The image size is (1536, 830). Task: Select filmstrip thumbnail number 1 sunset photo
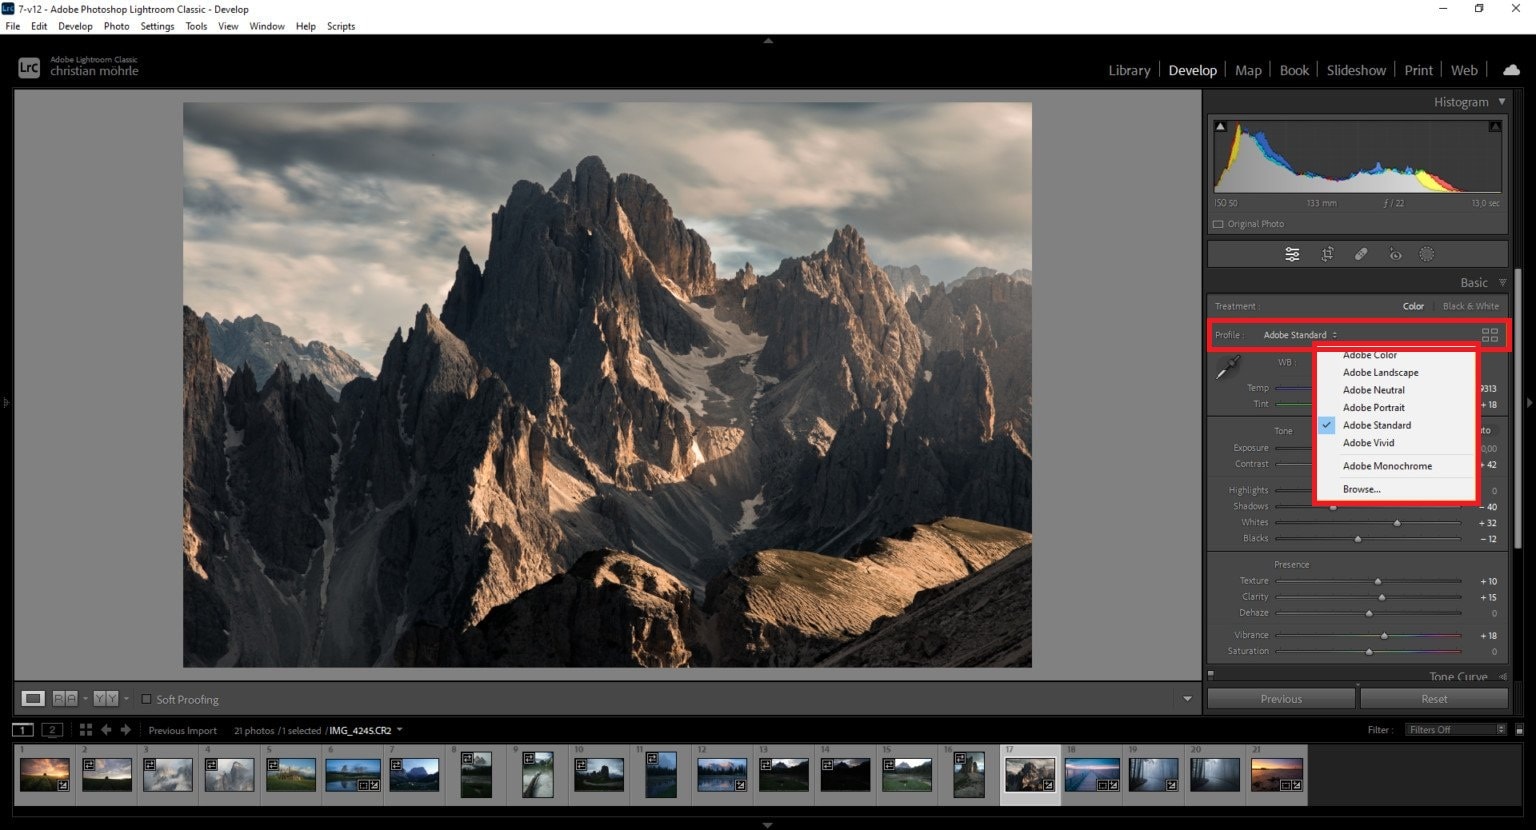(45, 775)
